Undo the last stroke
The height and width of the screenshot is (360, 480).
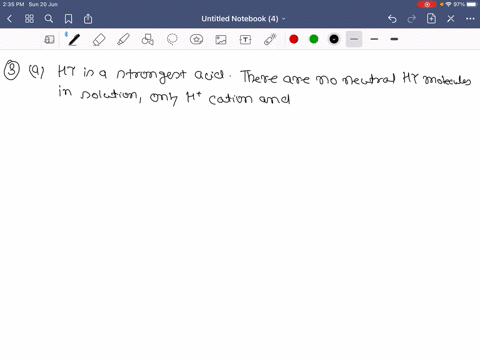tap(392, 19)
